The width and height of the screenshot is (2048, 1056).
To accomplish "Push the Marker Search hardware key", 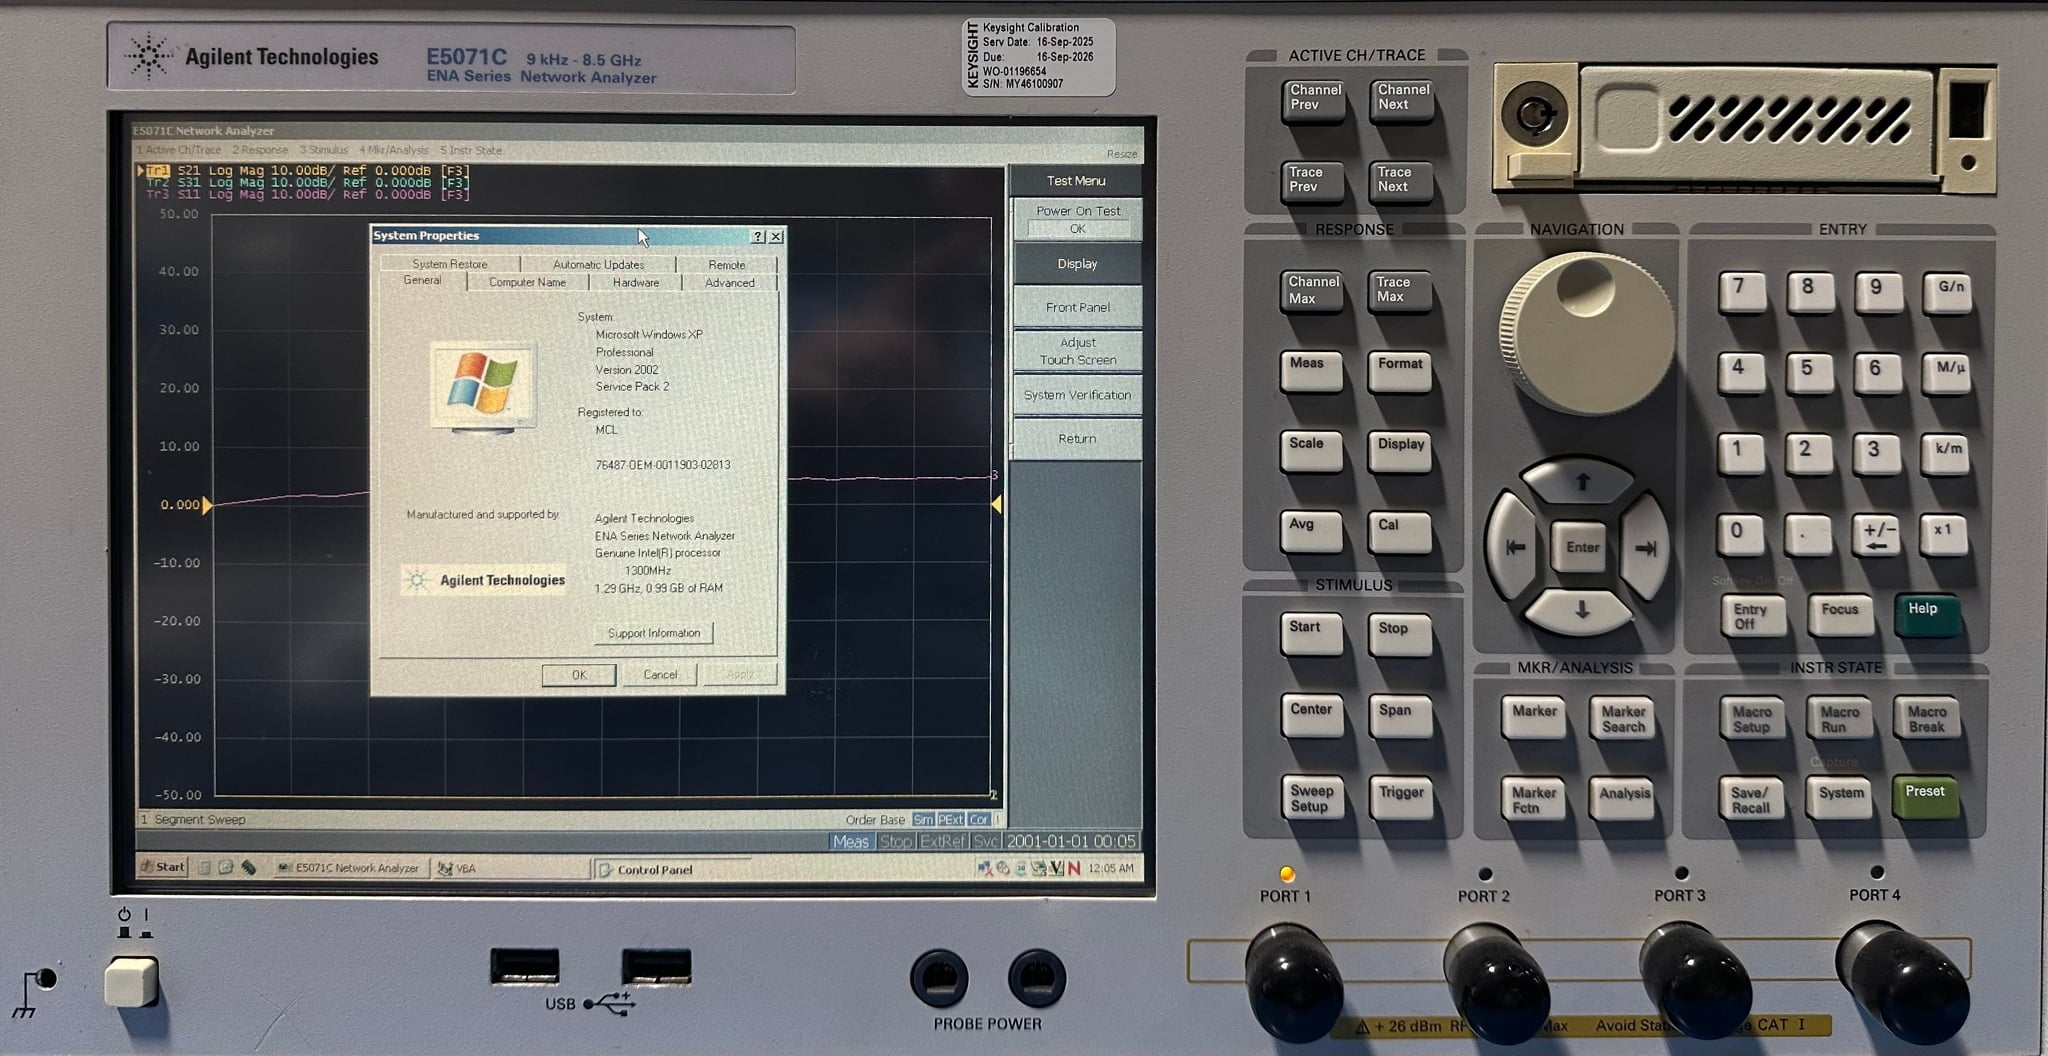I will pos(1622,719).
